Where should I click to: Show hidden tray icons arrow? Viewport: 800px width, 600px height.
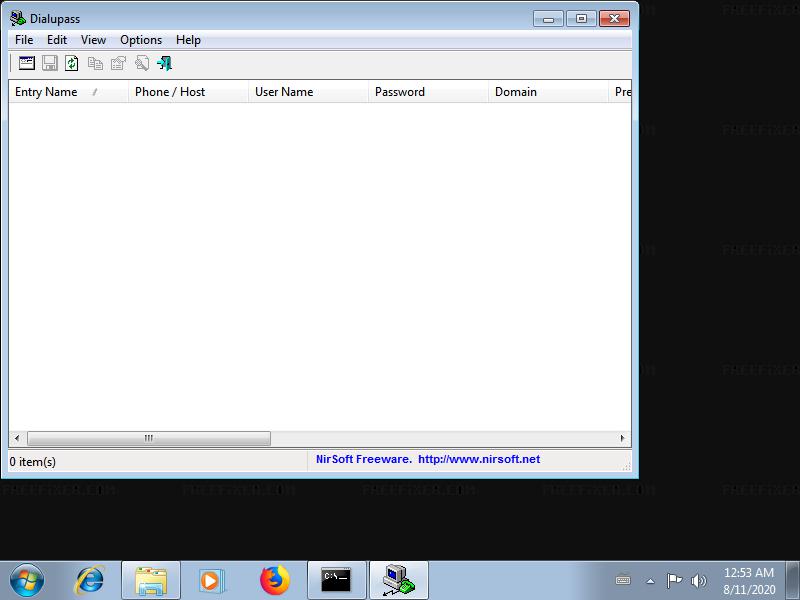coord(651,581)
